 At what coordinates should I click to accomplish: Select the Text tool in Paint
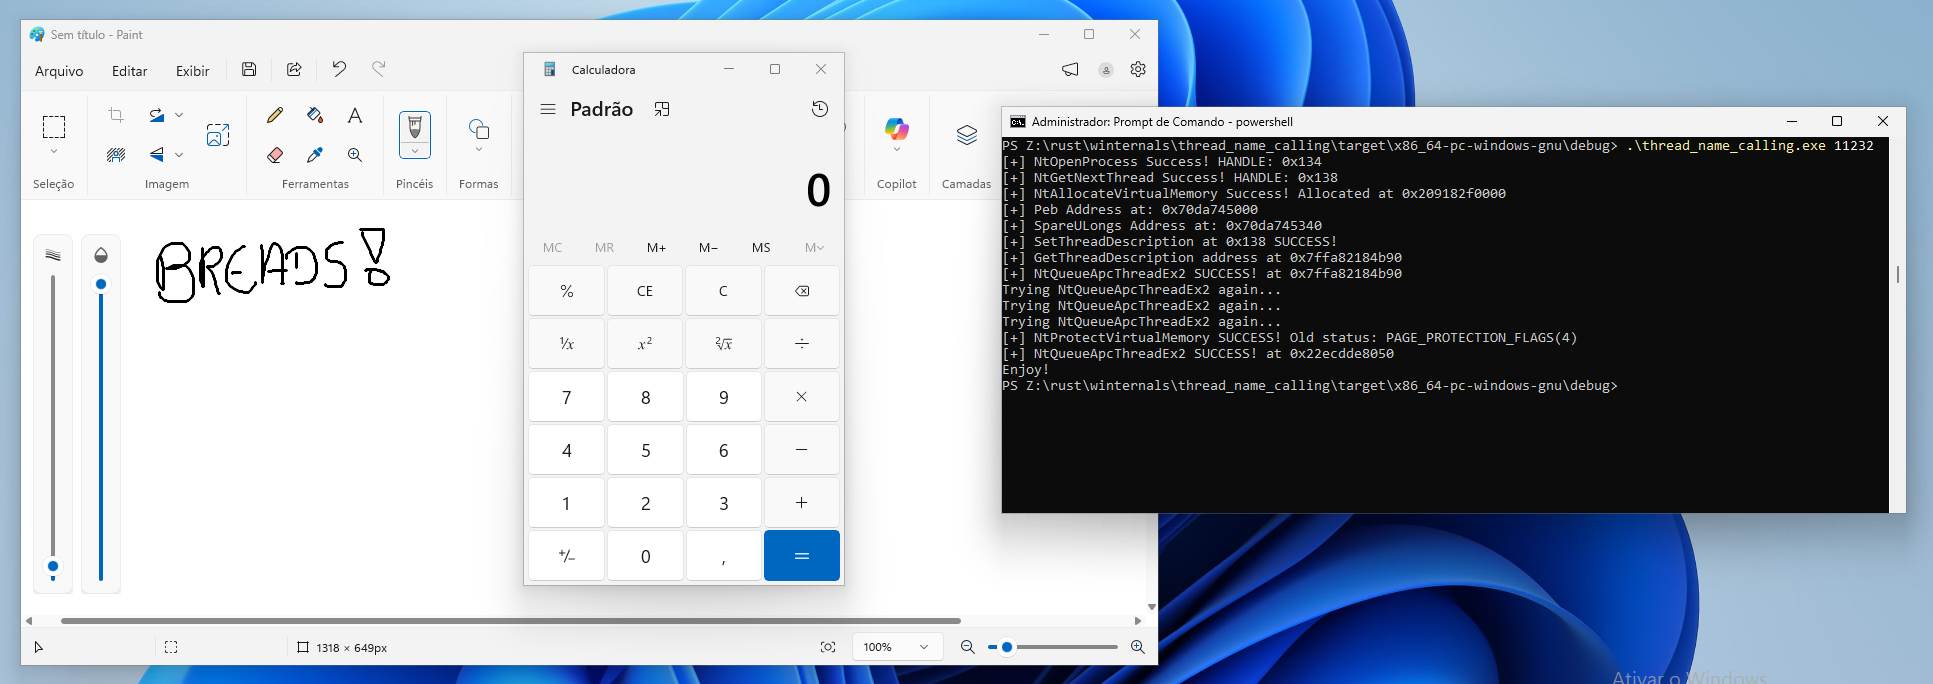click(x=355, y=115)
